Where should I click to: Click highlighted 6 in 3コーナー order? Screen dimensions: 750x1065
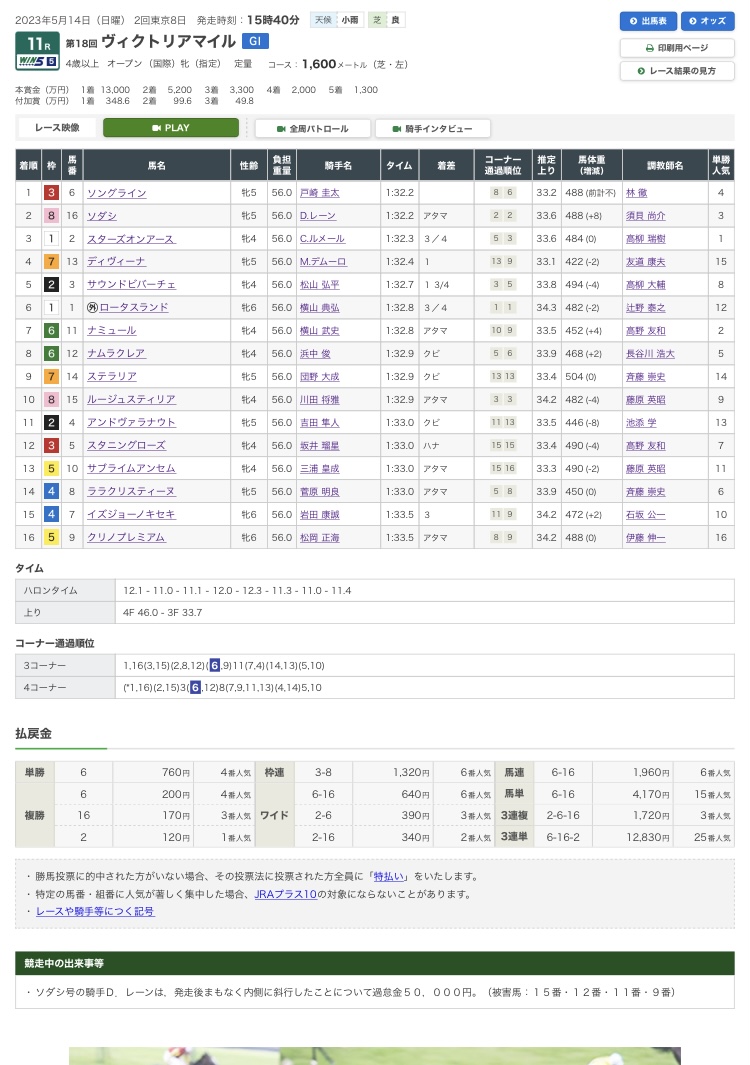click(x=215, y=666)
